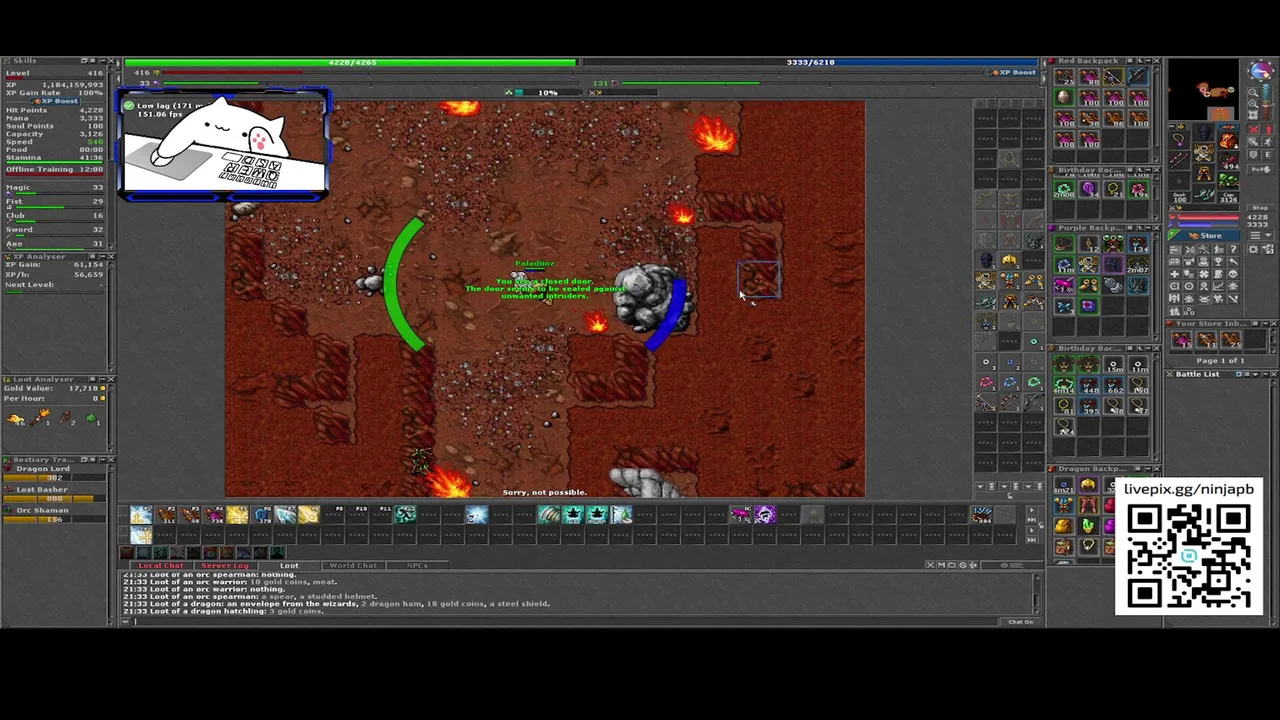Click the minimap compass rose
Viewport: 1280px width, 720px height.
pyautogui.click(x=1261, y=70)
